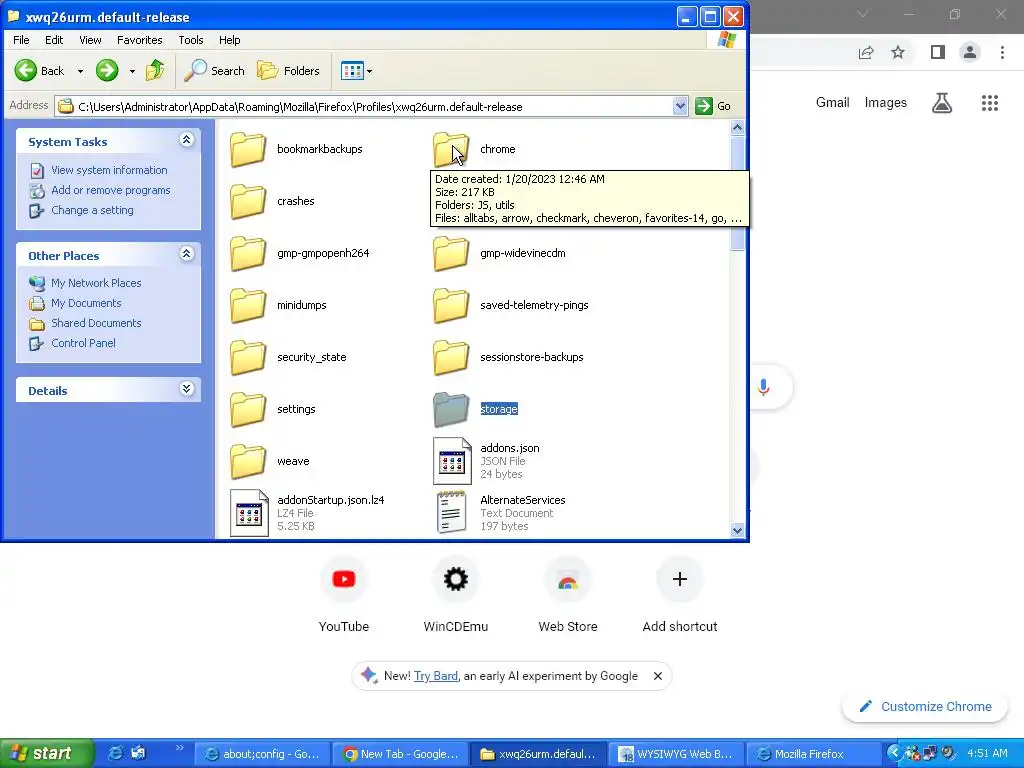Open Views dropdown arrow
Image resolution: width=1024 pixels, height=768 pixels.
tap(370, 71)
